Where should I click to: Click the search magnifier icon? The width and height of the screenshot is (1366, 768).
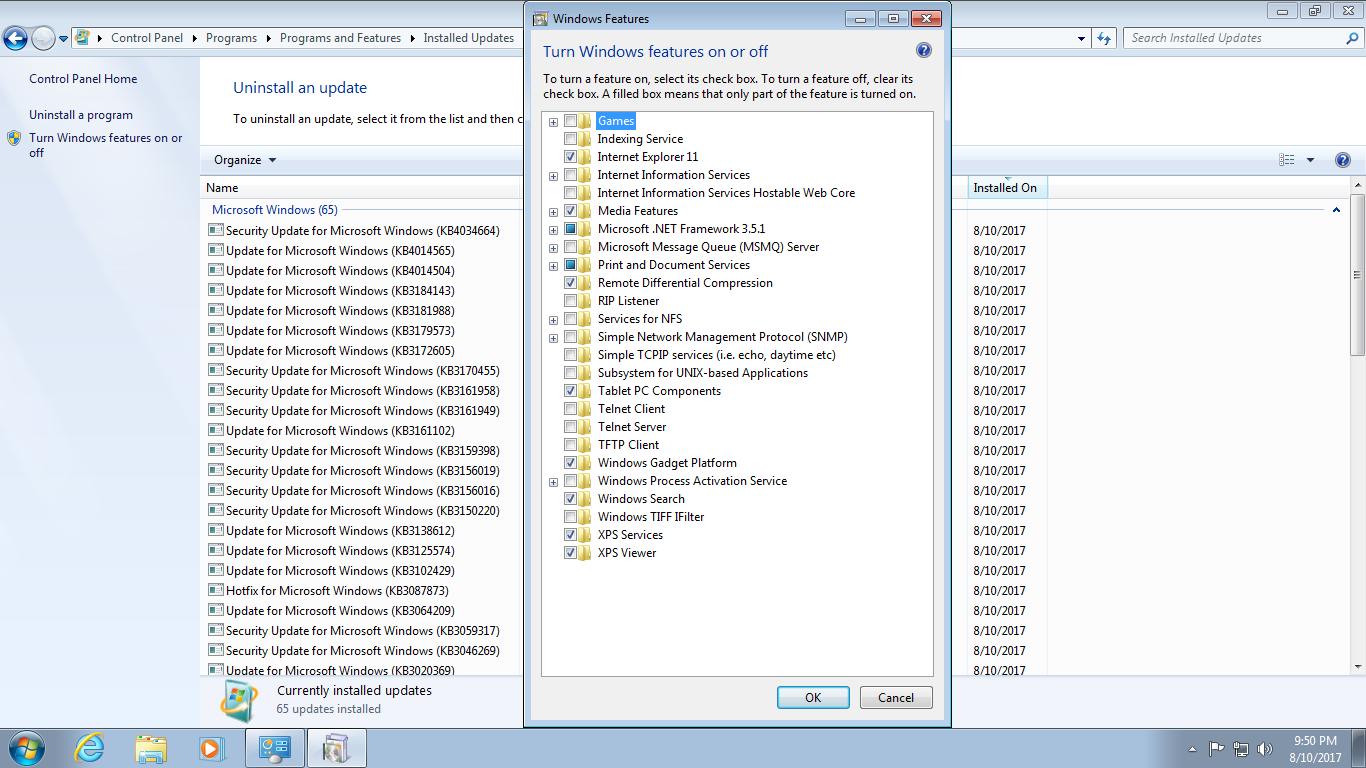1352,38
